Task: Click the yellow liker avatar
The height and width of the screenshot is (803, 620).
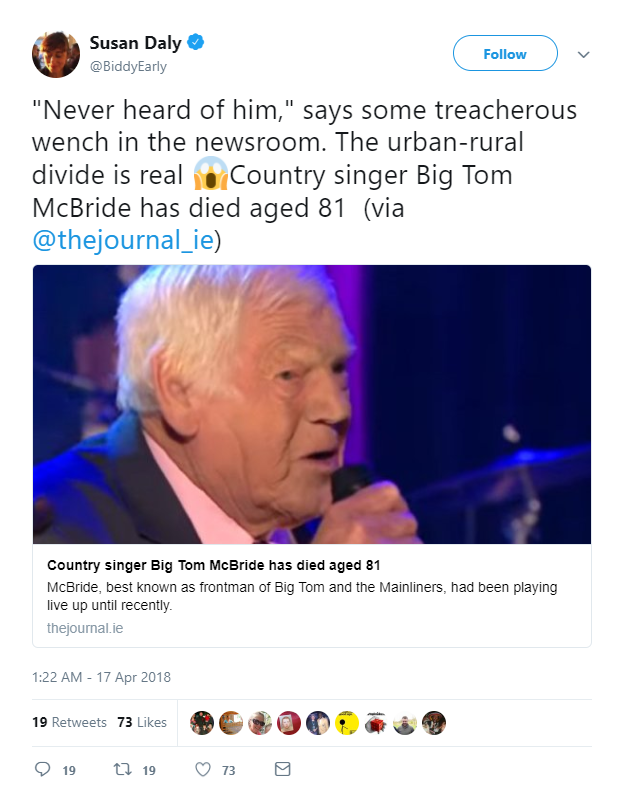Action: tap(347, 722)
